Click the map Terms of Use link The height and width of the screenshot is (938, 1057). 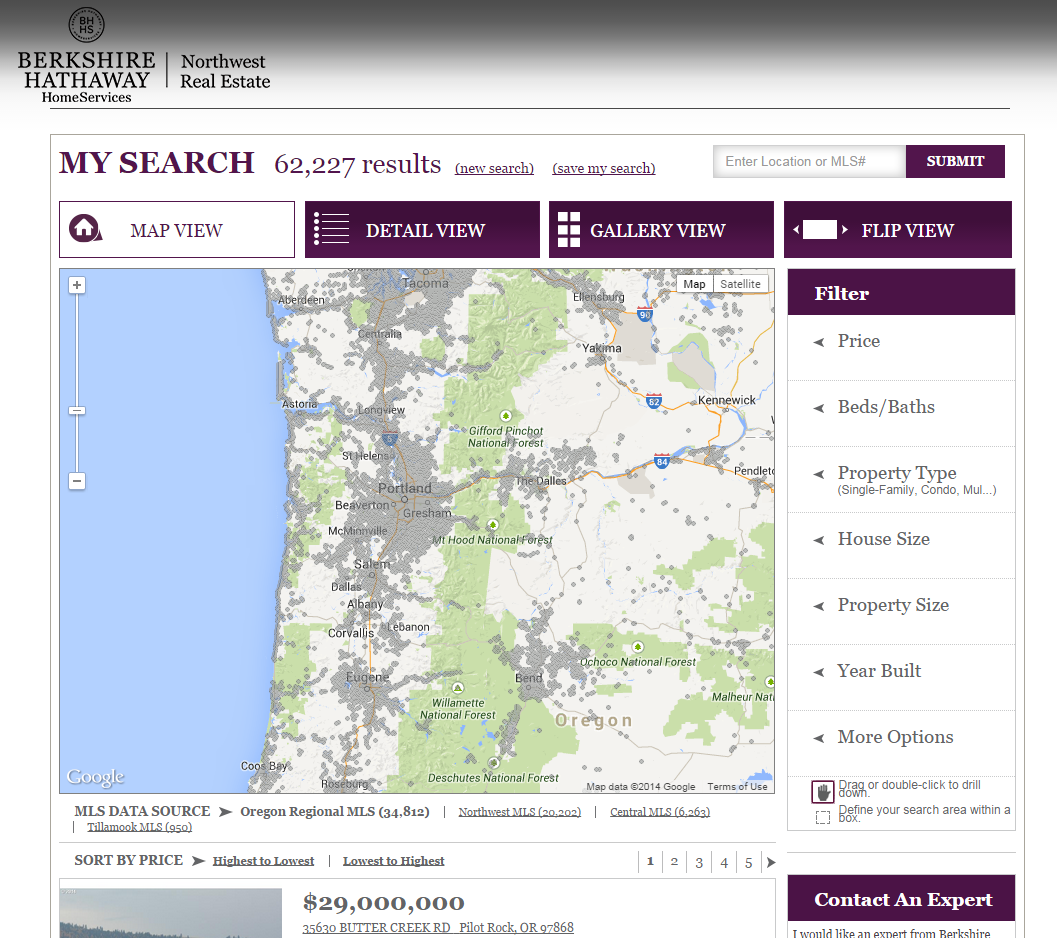(737, 786)
